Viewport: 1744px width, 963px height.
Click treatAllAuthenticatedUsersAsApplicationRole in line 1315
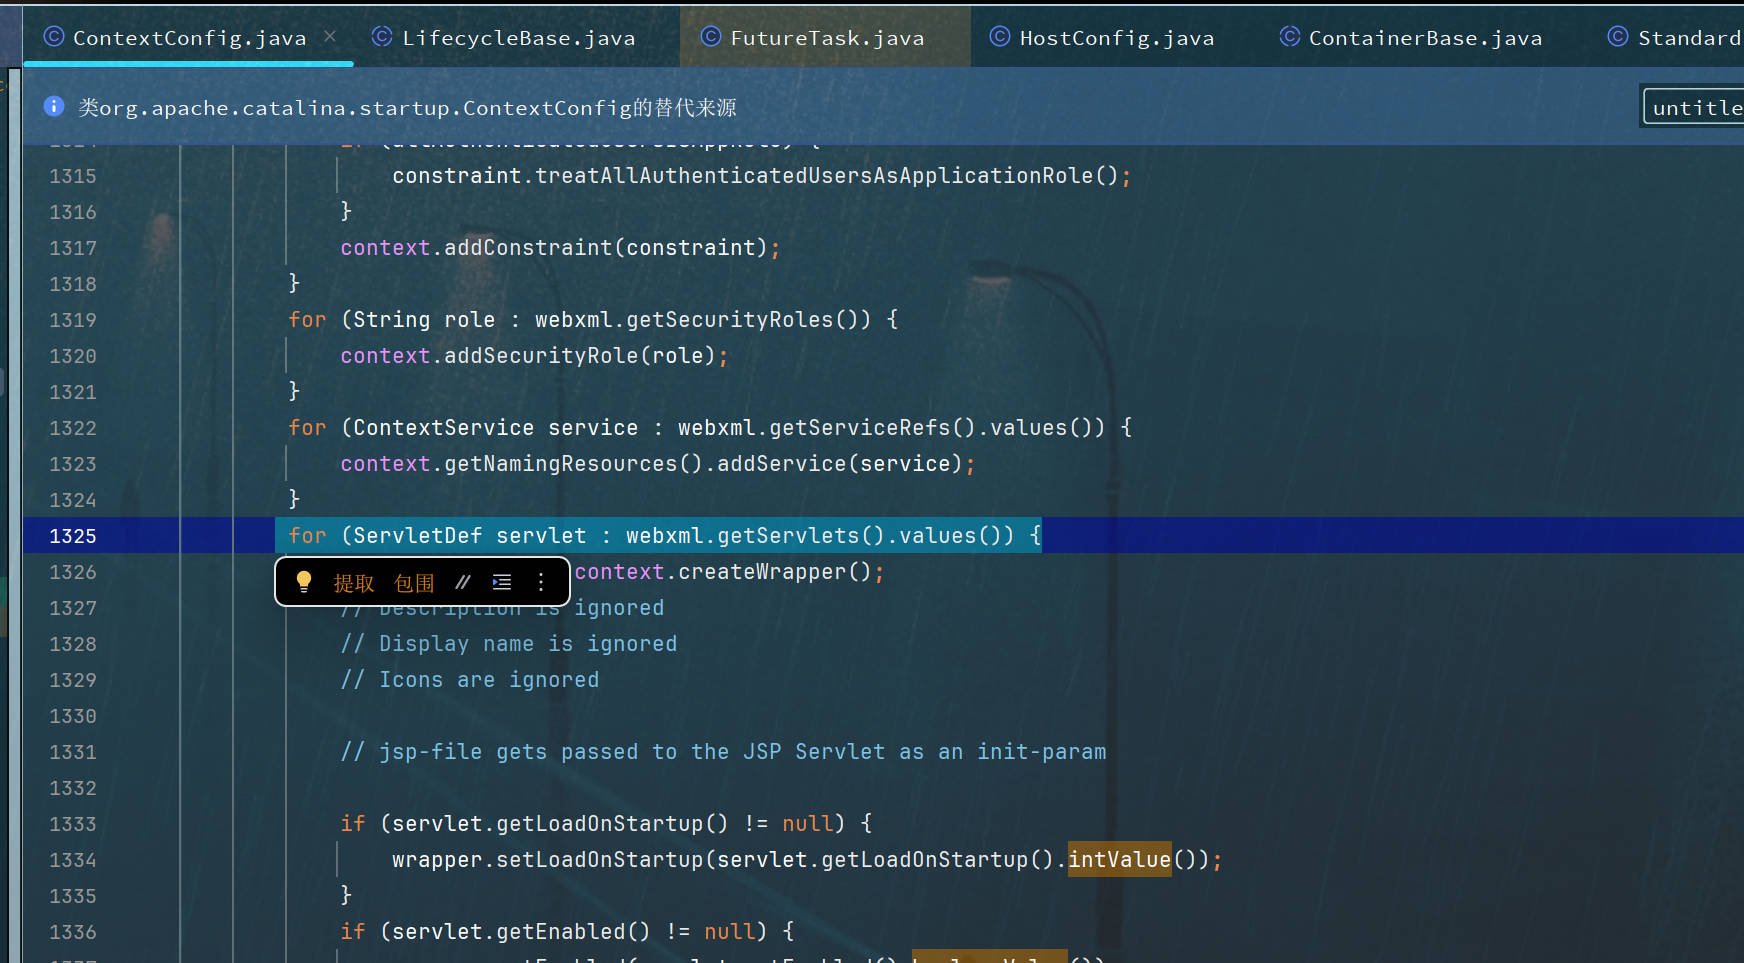point(814,176)
